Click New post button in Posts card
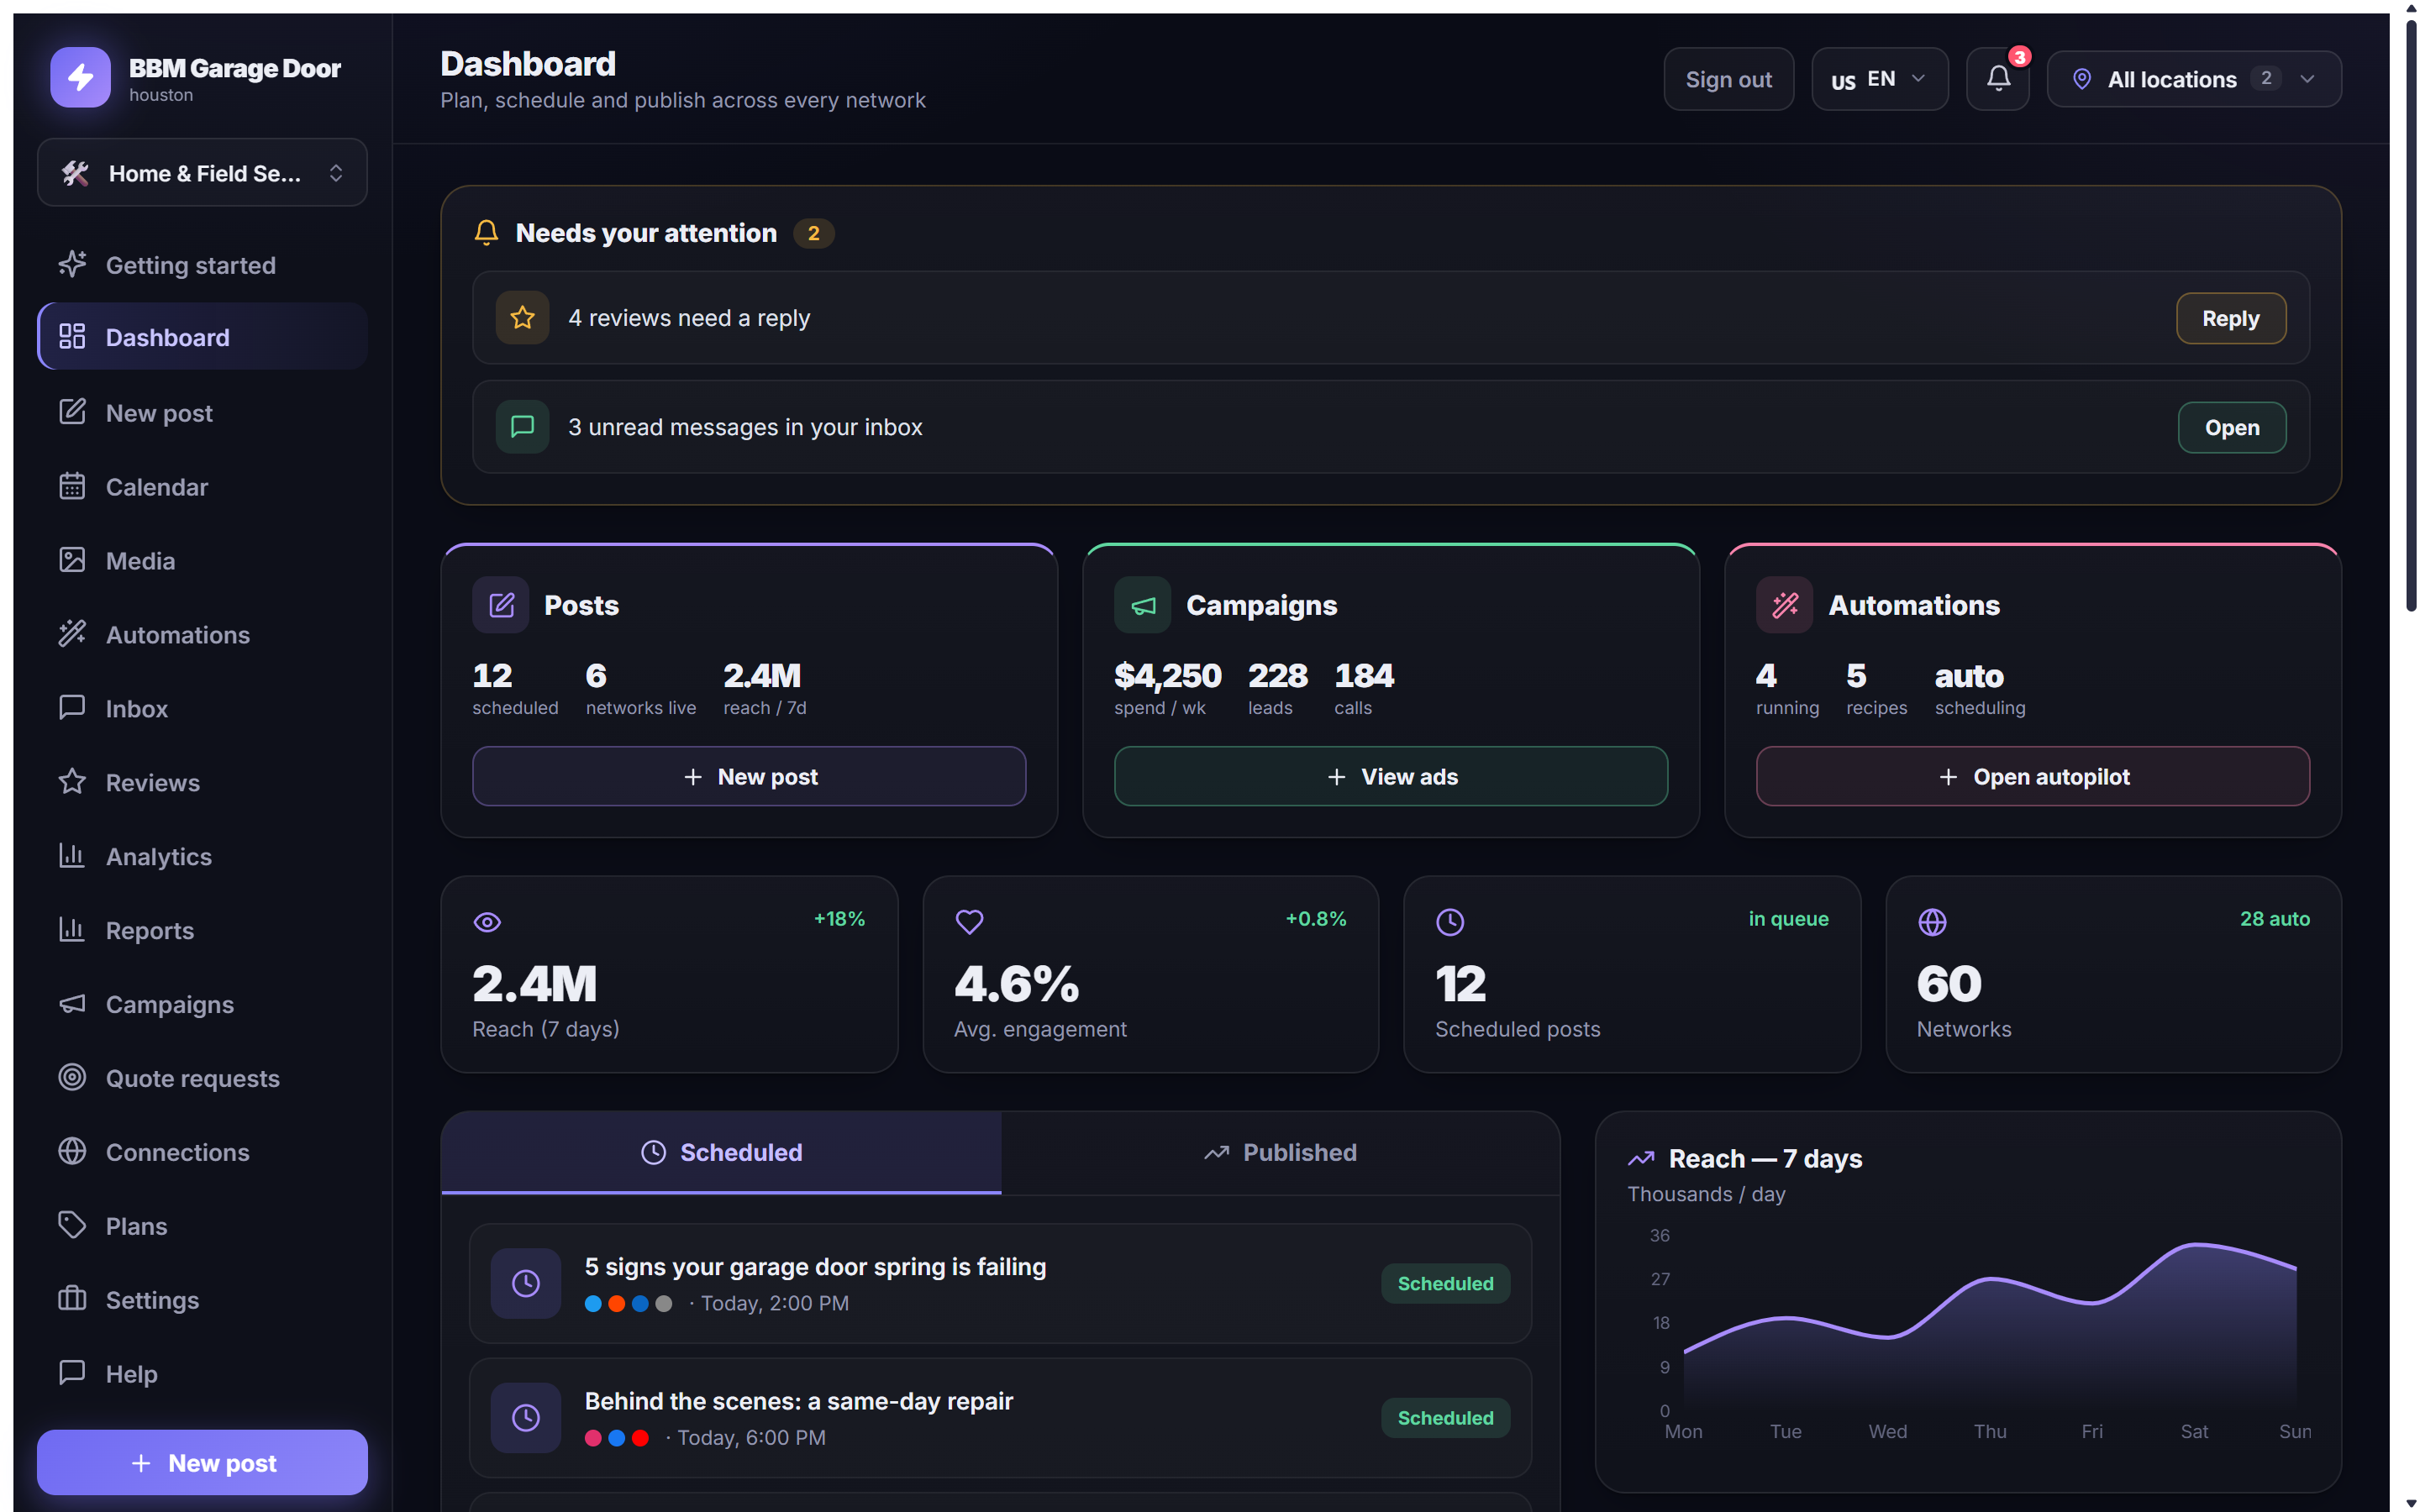The image size is (2420, 1512). click(x=749, y=776)
